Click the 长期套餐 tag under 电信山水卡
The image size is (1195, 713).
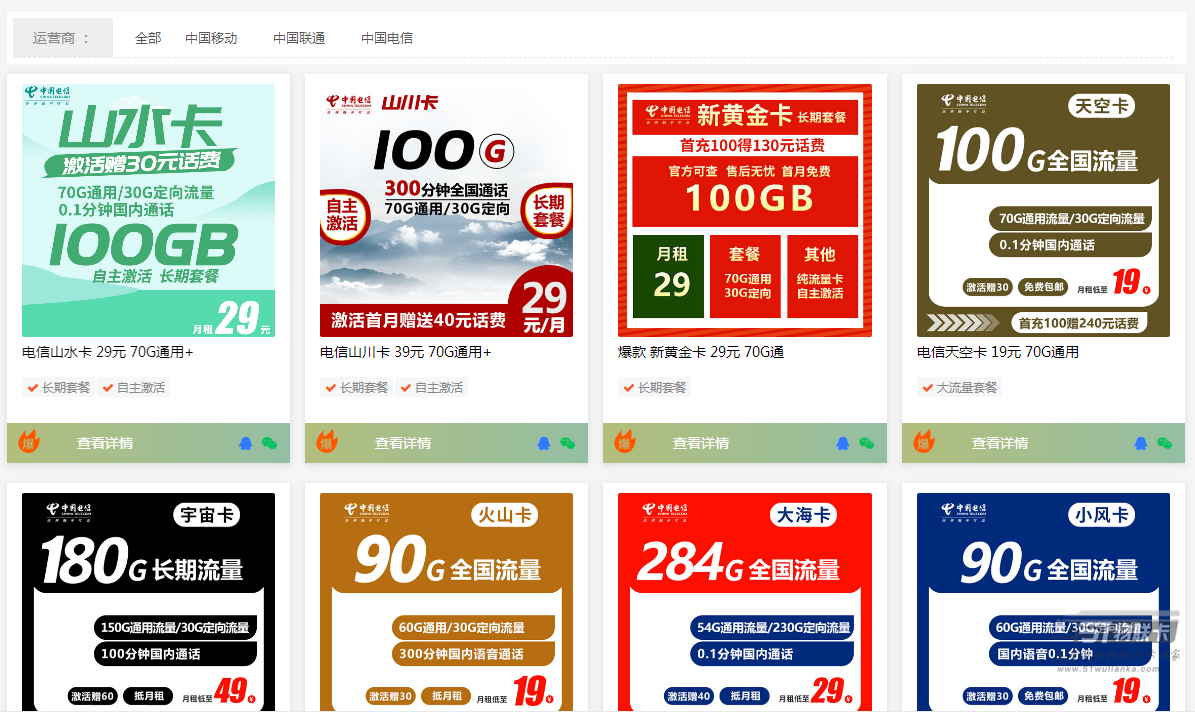[58, 388]
